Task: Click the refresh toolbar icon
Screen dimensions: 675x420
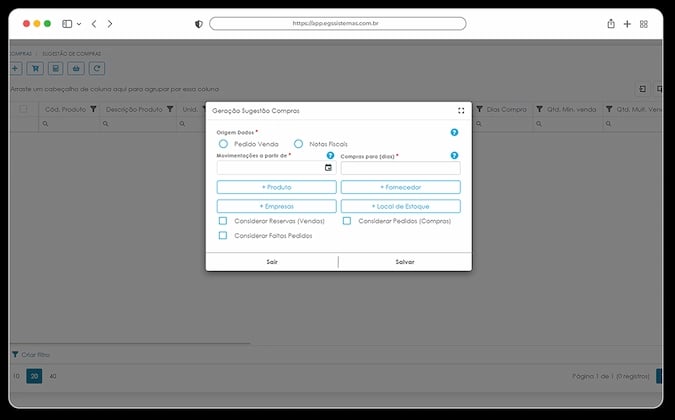Action: [97, 68]
